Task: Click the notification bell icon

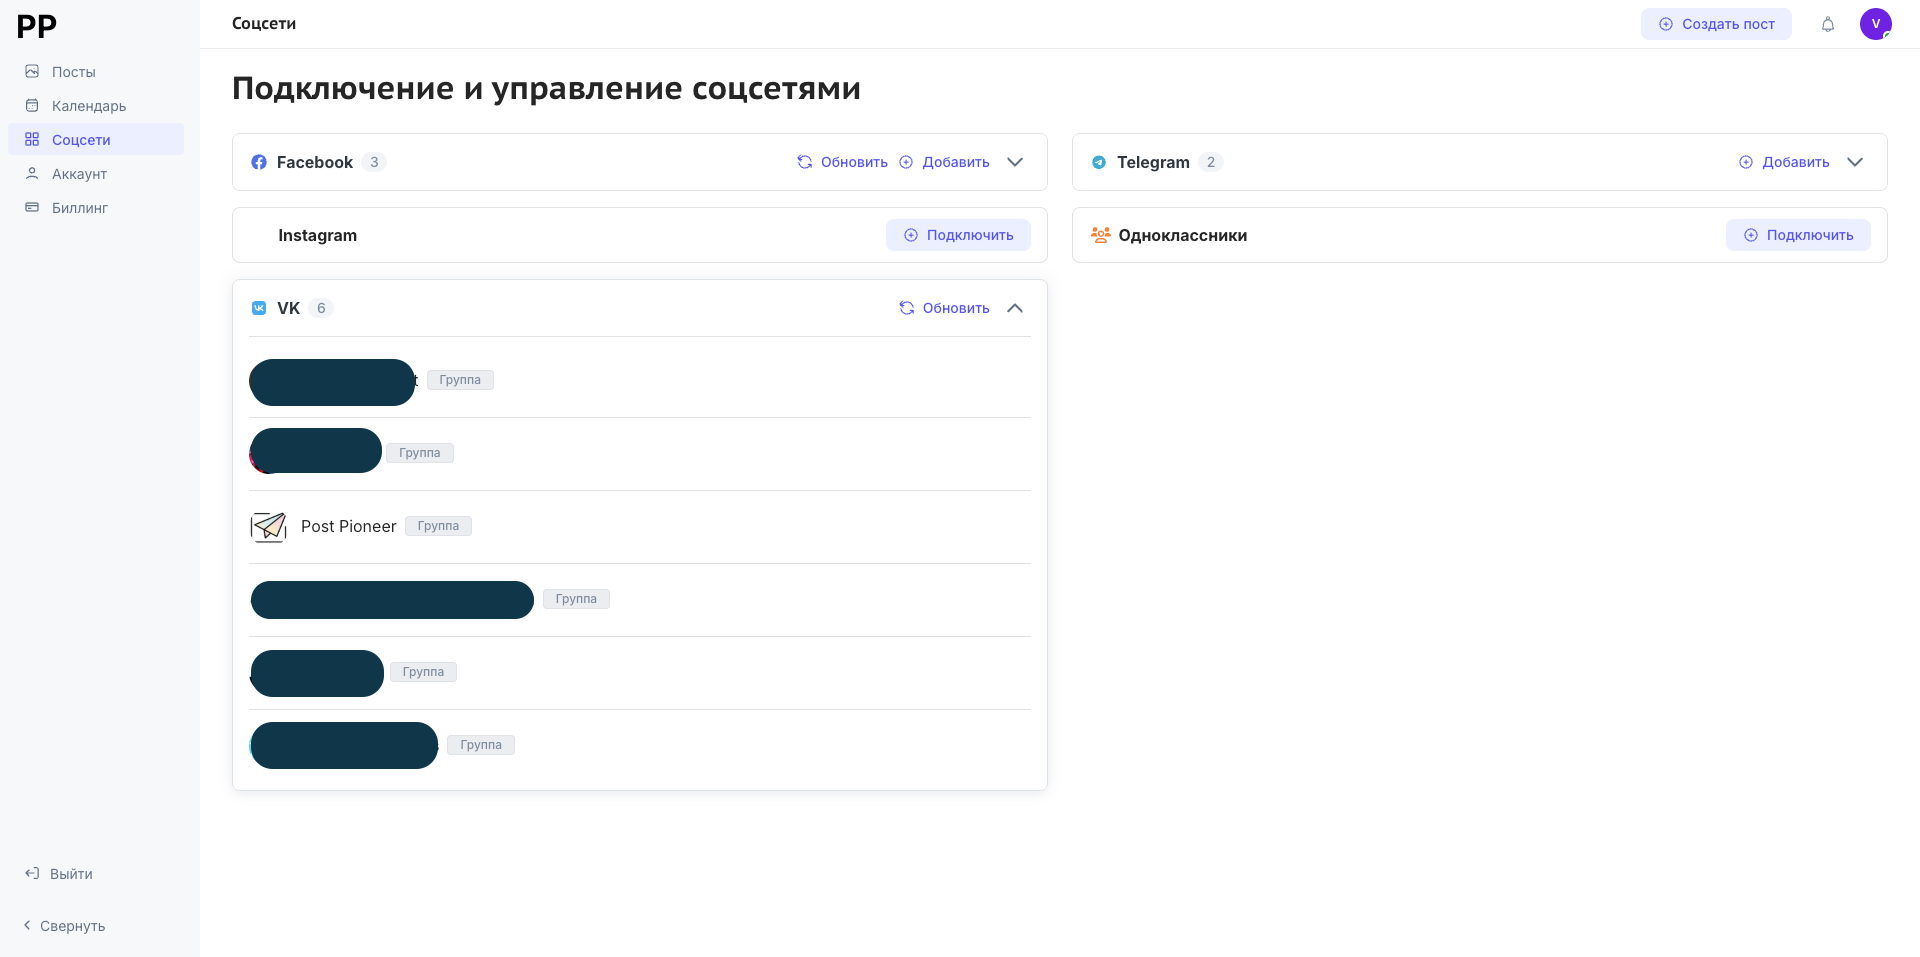Action: [x=1827, y=24]
